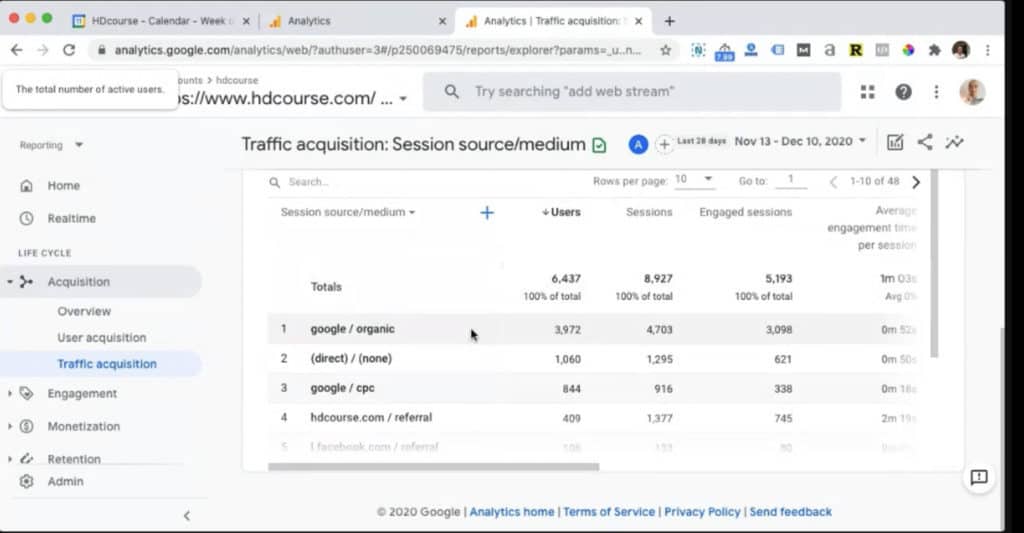The height and width of the screenshot is (533, 1024).
Task: Expand the Retention section in sidebar
Action: [10, 459]
